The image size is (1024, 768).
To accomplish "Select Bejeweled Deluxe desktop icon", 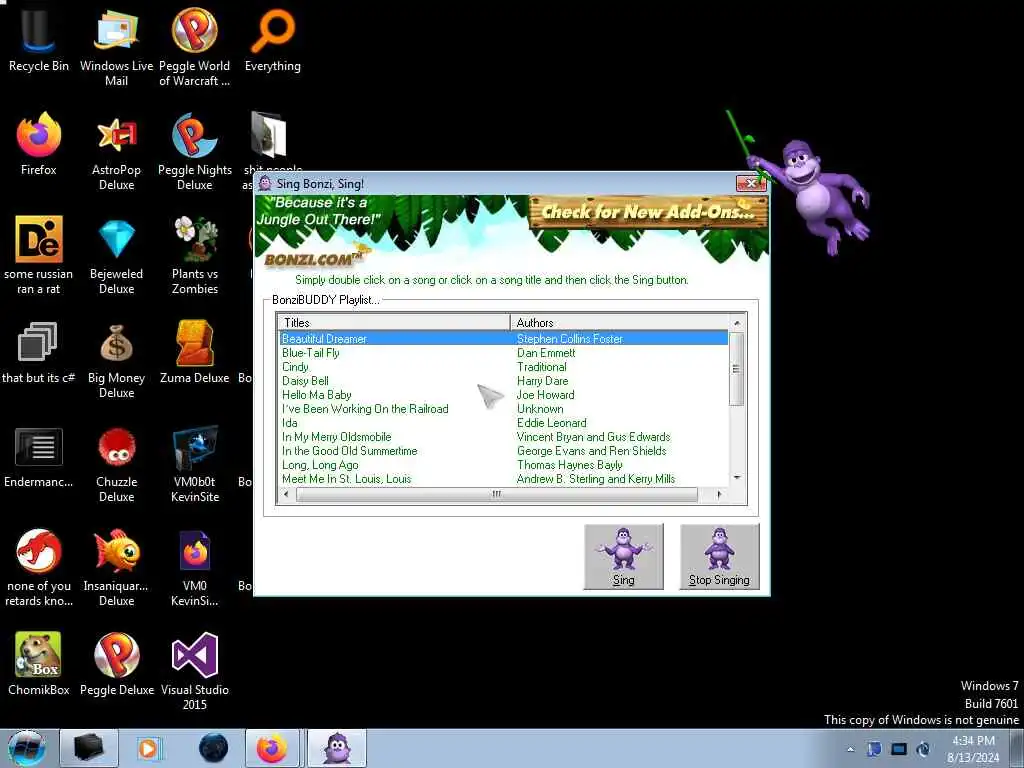I will pos(116,255).
